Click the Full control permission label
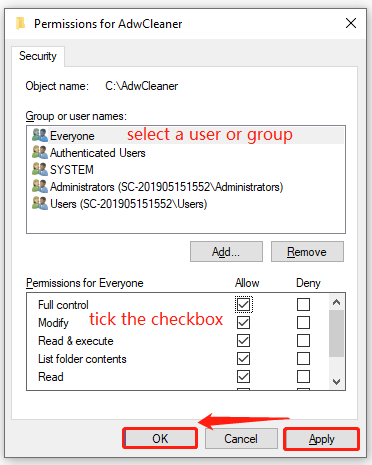The height and width of the screenshot is (465, 372). coord(63,305)
